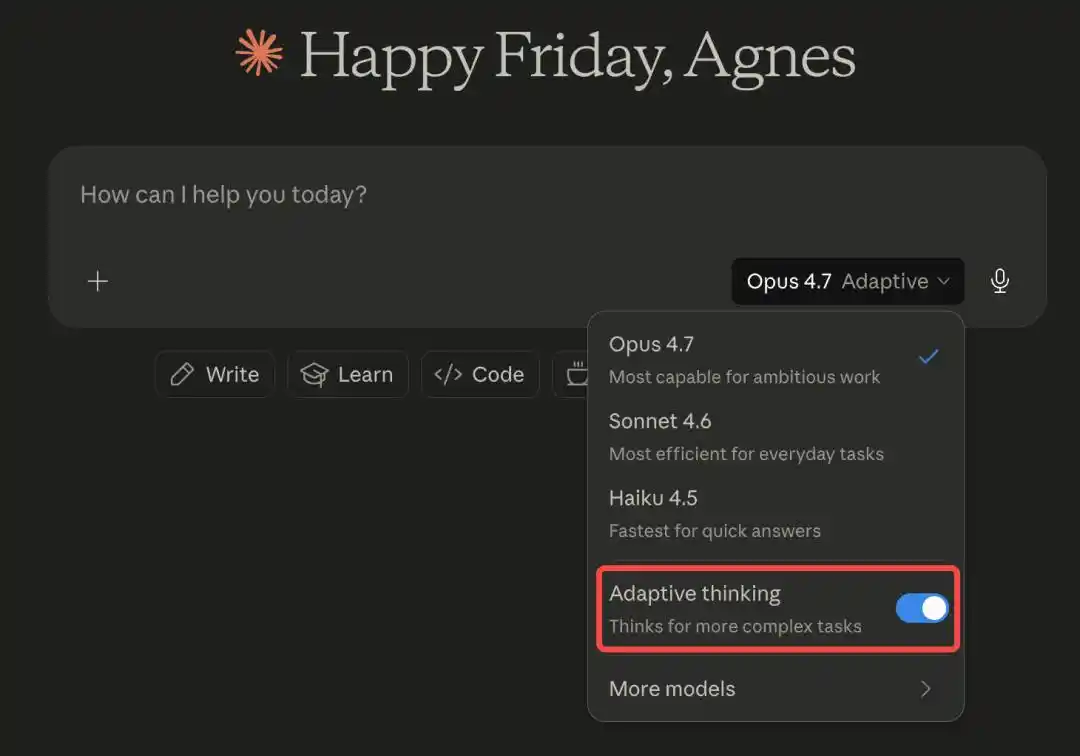Toggle the Adaptive thinking switch off

pyautogui.click(x=921, y=608)
